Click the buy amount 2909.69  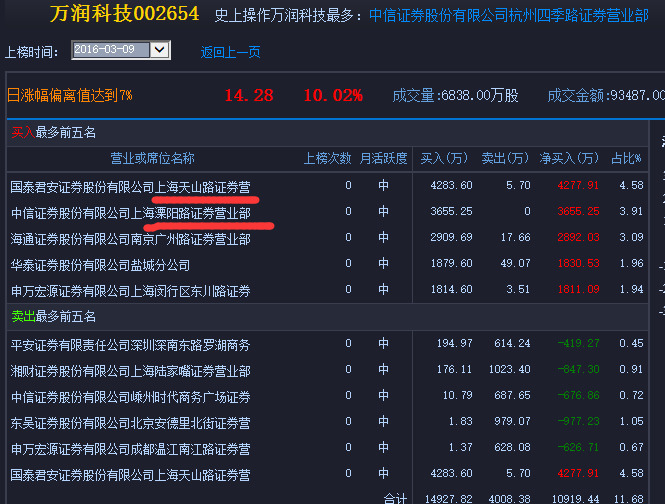(451, 237)
